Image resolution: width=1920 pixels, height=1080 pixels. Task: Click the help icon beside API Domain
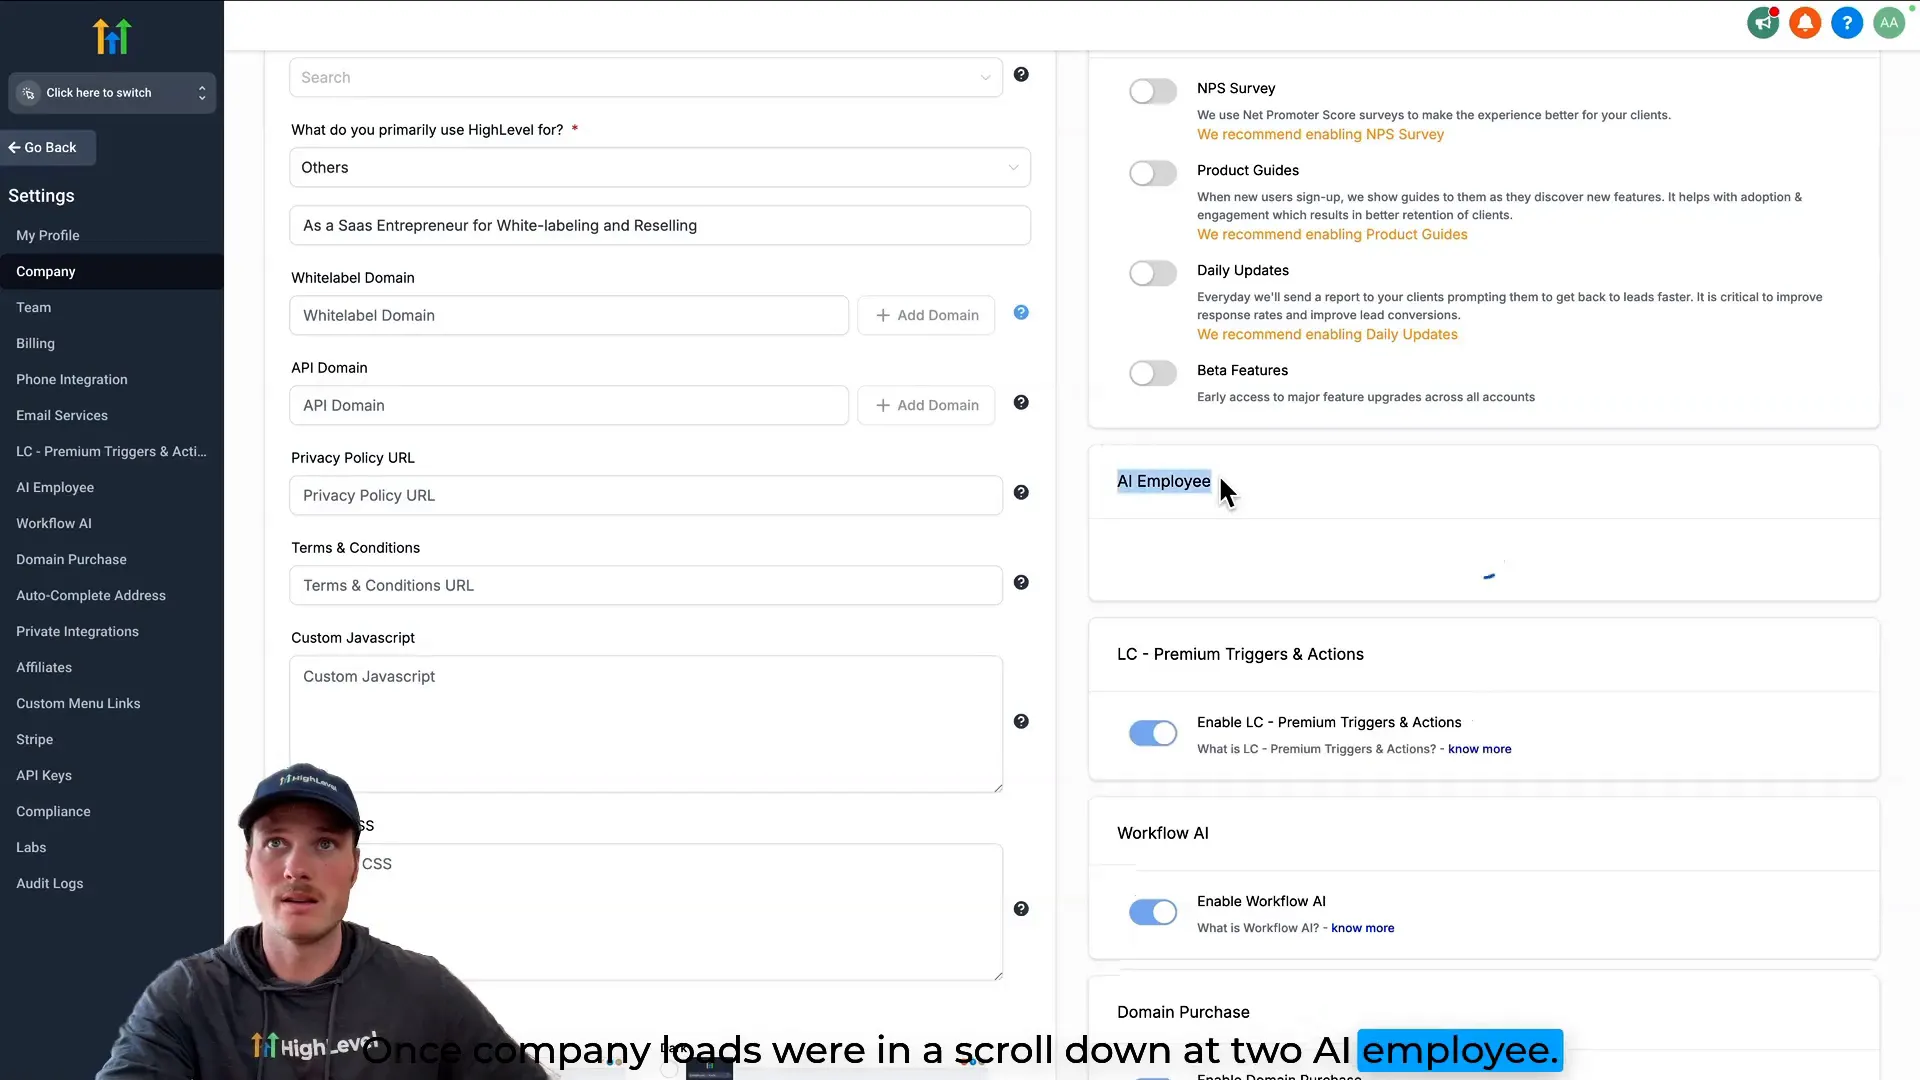[1021, 402]
